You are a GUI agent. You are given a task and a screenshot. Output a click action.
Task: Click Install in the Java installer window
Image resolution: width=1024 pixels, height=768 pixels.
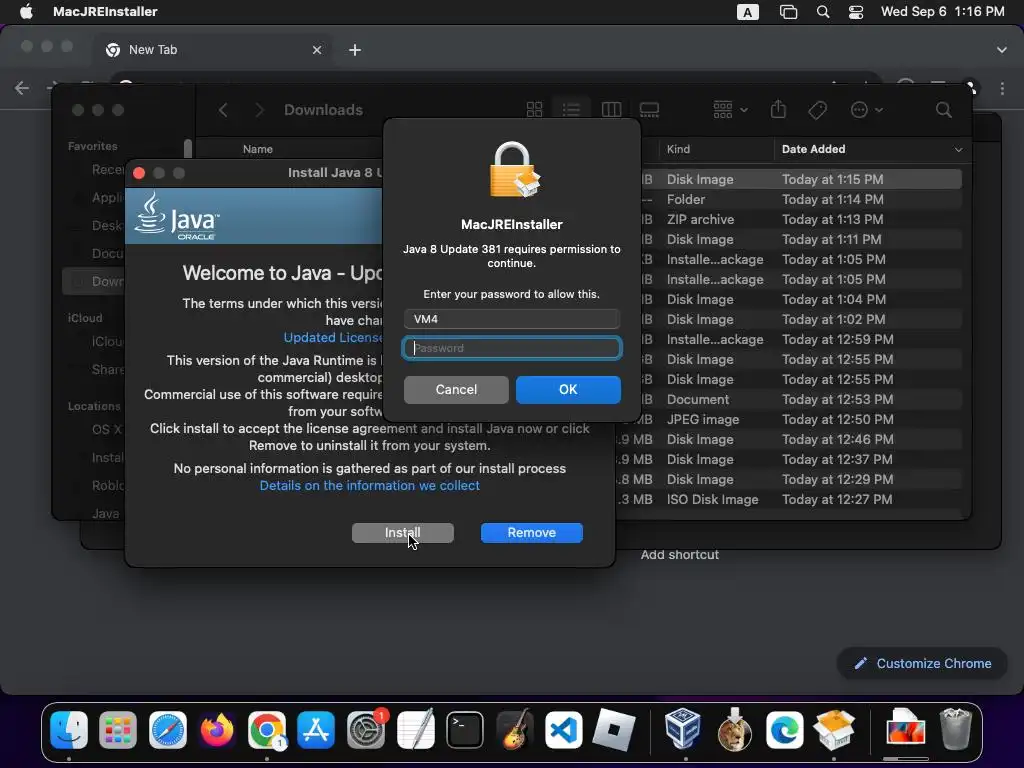[402, 532]
